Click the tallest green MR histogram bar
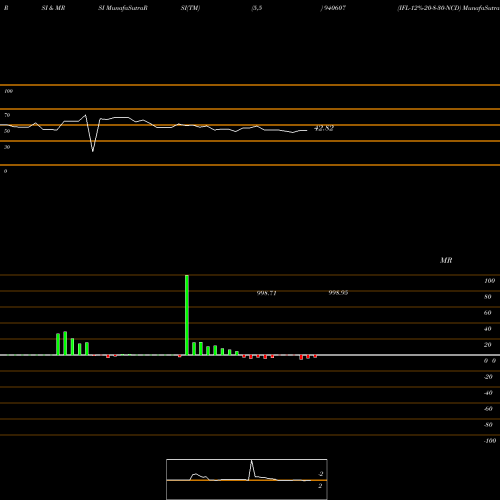 click(x=187, y=315)
